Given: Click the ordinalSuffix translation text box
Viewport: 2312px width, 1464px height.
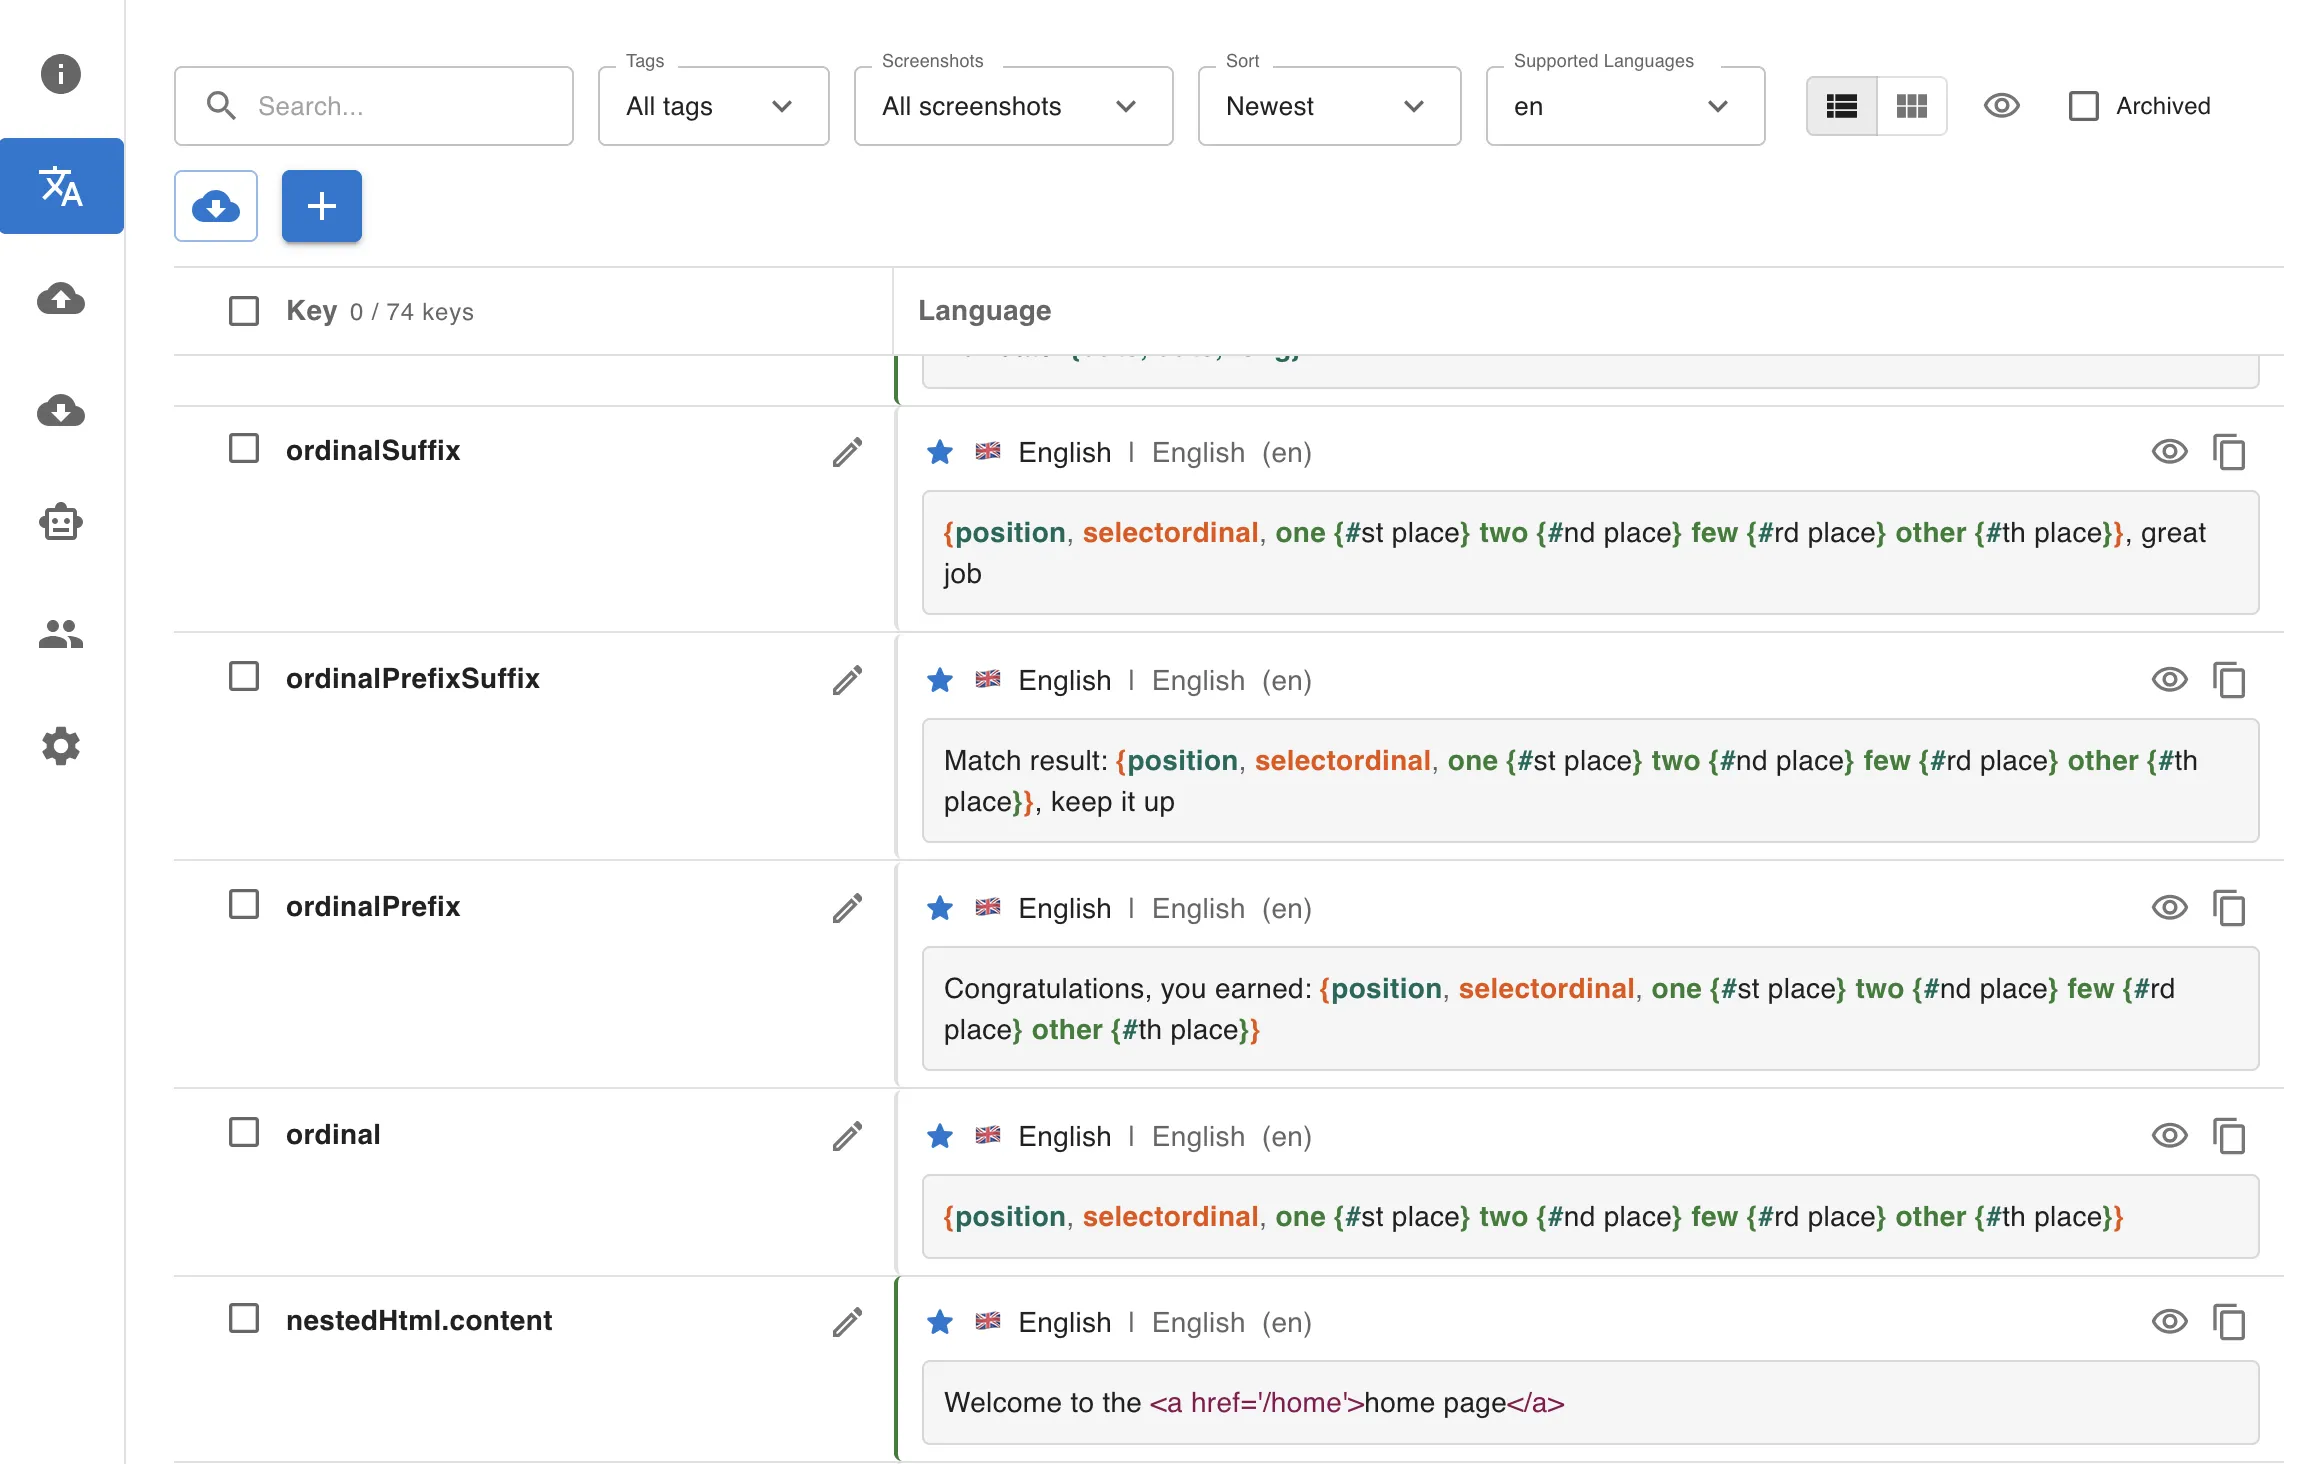Looking at the screenshot, I should 1591,553.
